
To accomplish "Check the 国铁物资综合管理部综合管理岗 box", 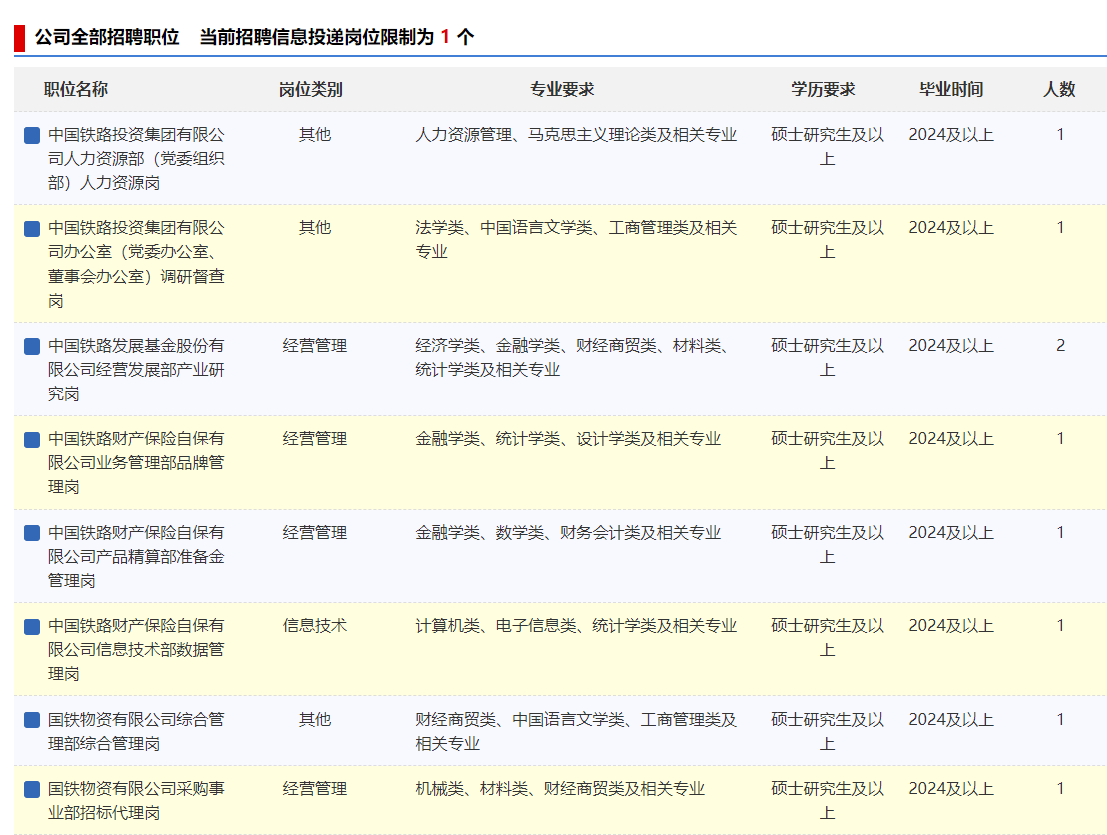I will (32, 720).
